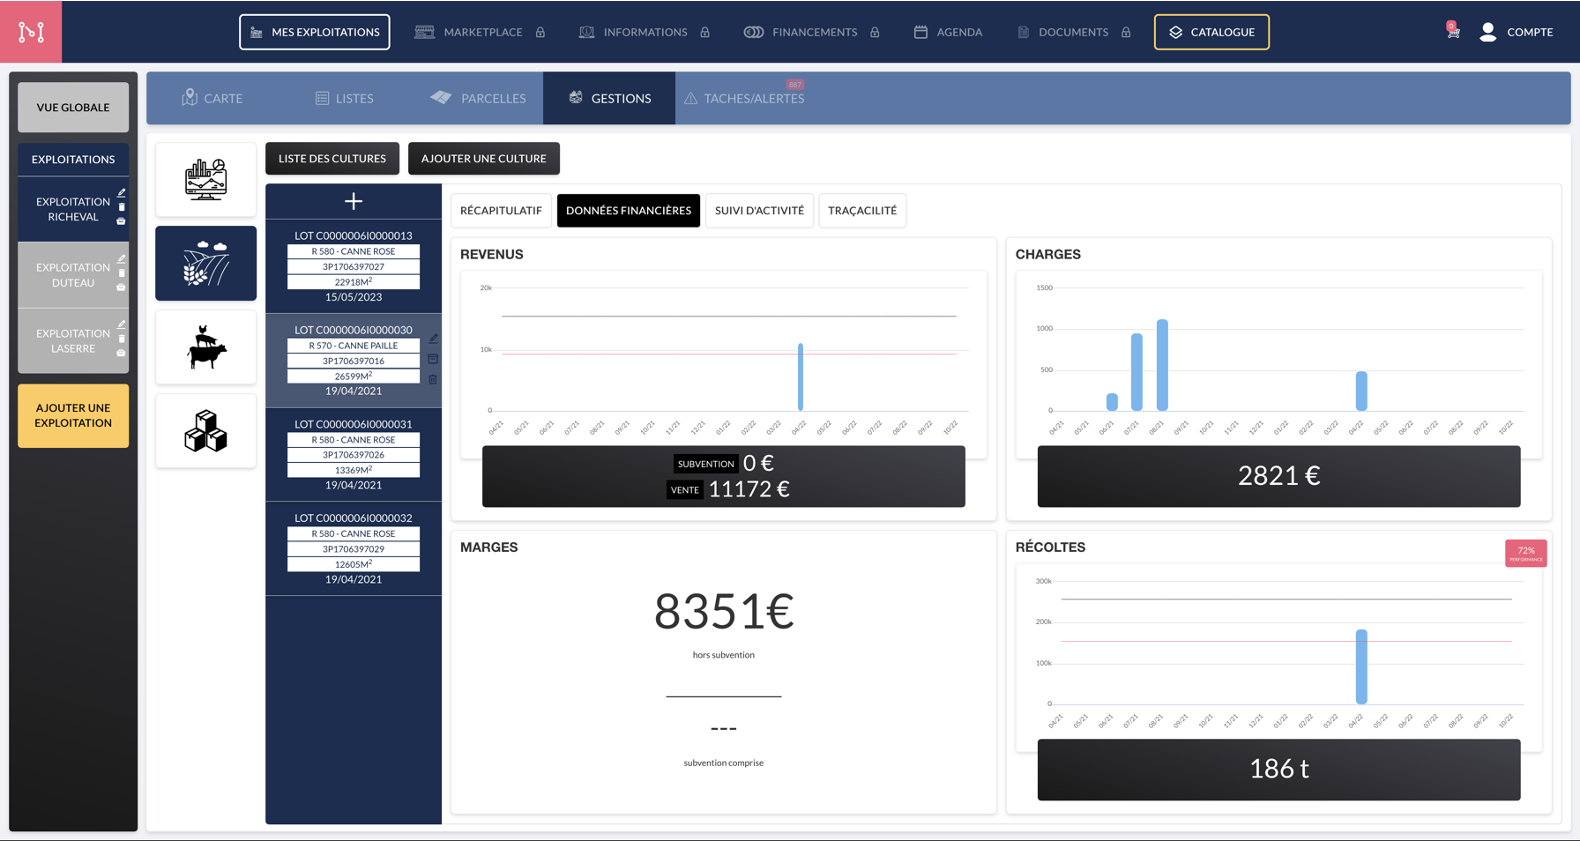Open the shopping cart icon
Image resolution: width=1580 pixels, height=842 pixels.
pyautogui.click(x=1453, y=32)
